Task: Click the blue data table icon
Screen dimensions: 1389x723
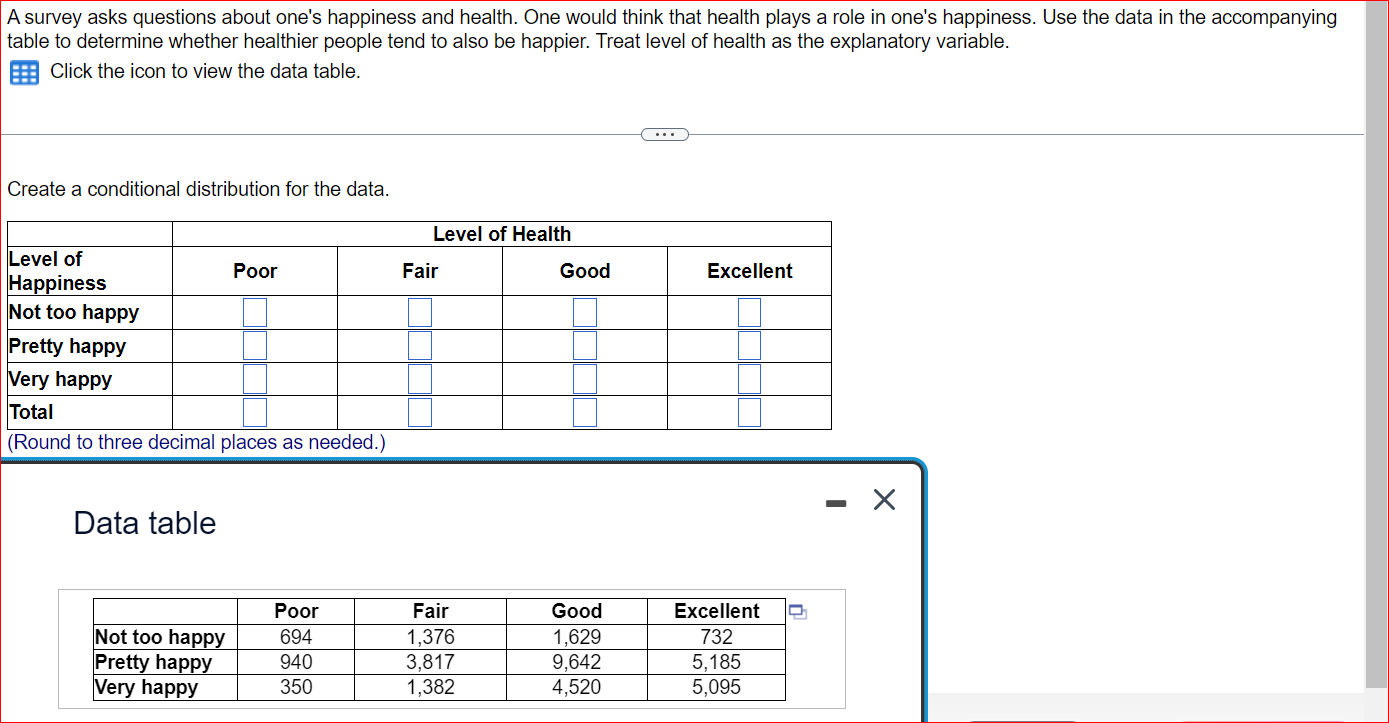Action: click(x=23, y=72)
